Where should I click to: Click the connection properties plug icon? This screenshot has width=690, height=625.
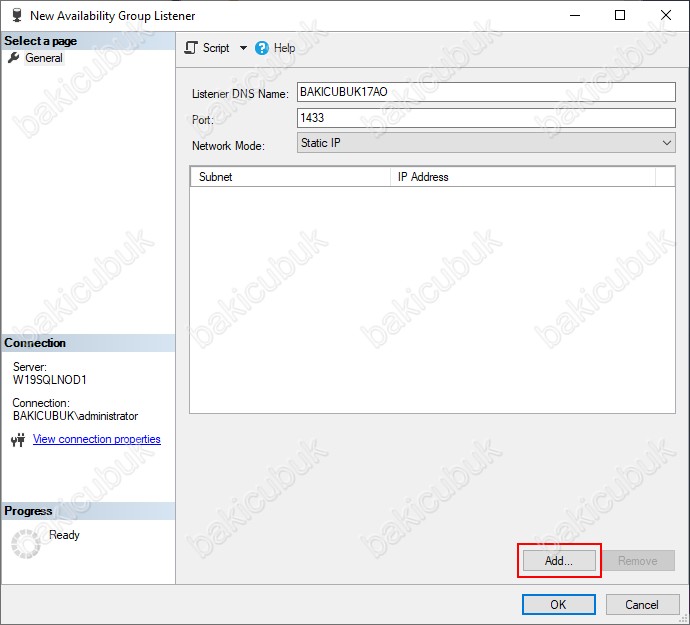(18, 440)
